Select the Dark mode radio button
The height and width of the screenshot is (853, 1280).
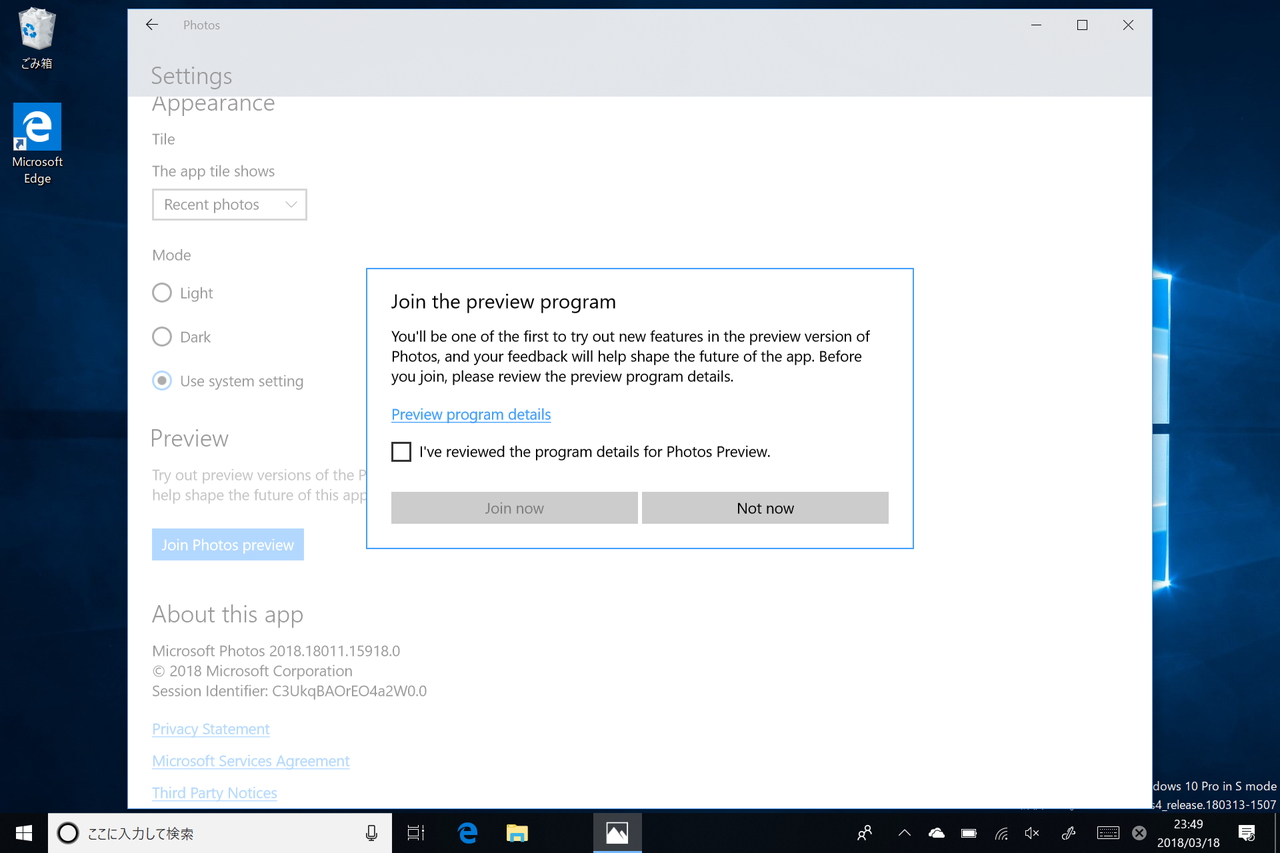tap(162, 337)
